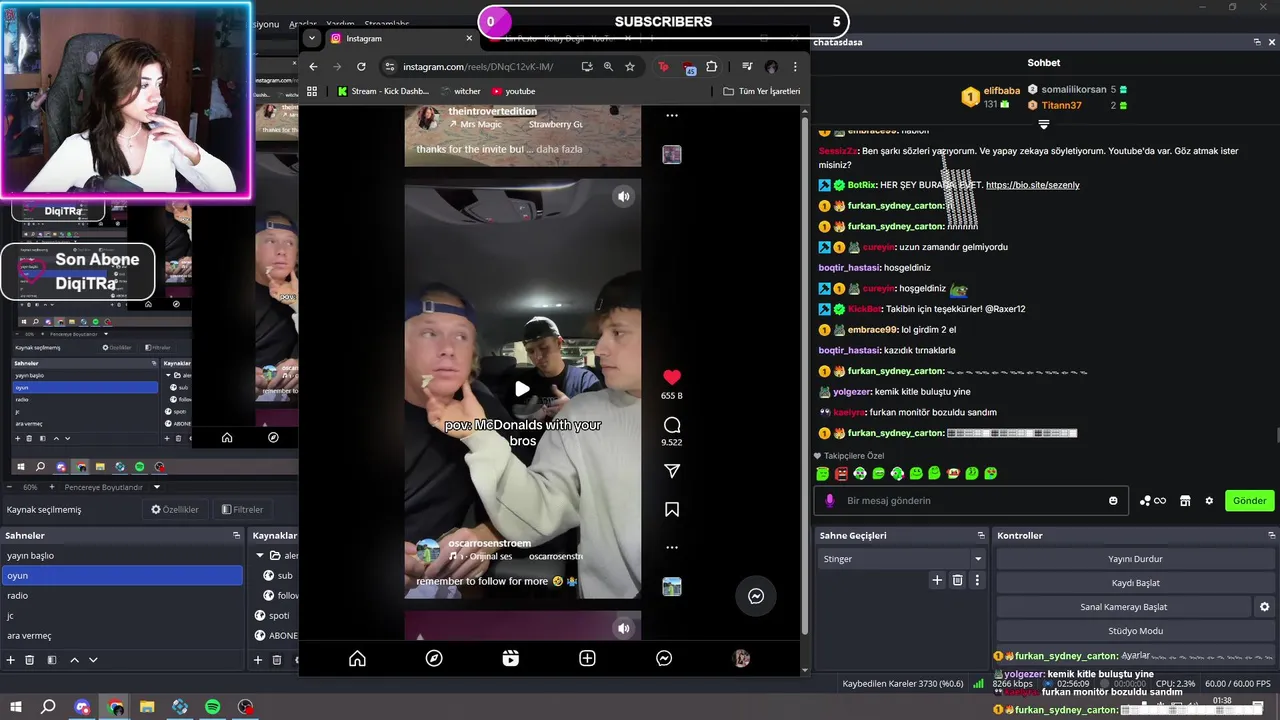The image size is (1280, 720).
Task: Save the reel with bookmark icon
Action: click(672, 510)
